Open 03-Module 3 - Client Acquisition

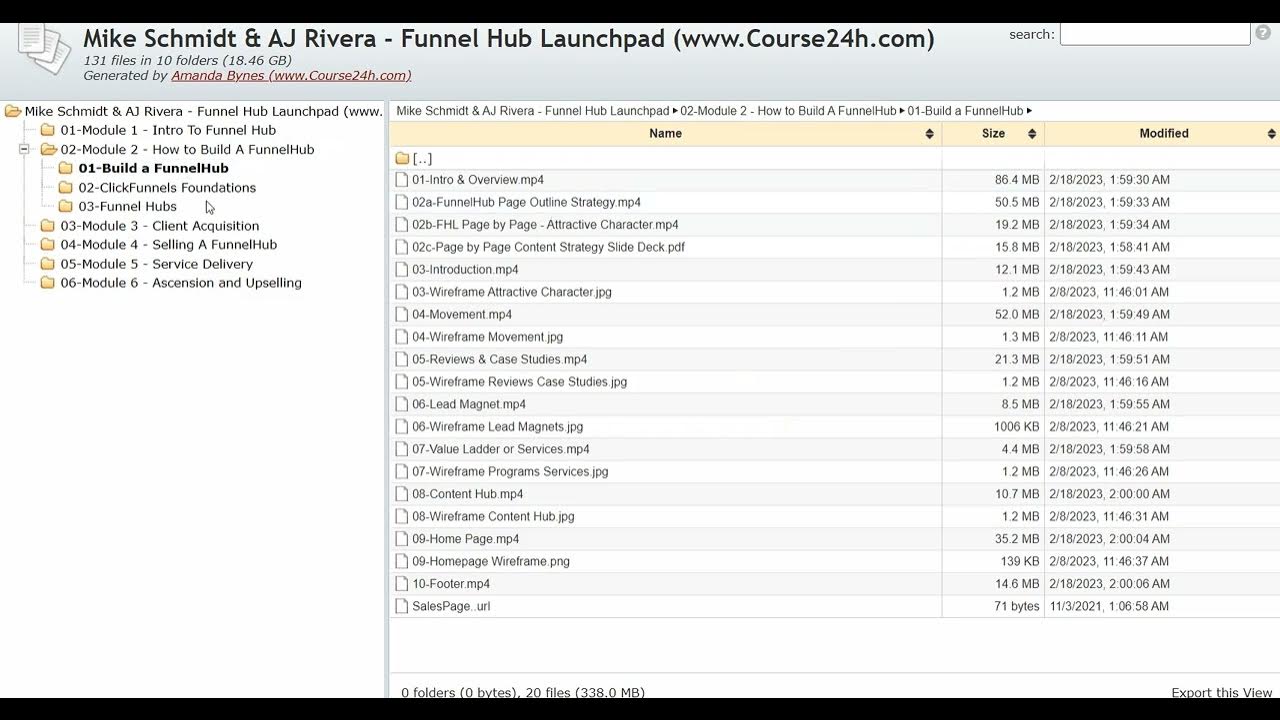point(160,226)
